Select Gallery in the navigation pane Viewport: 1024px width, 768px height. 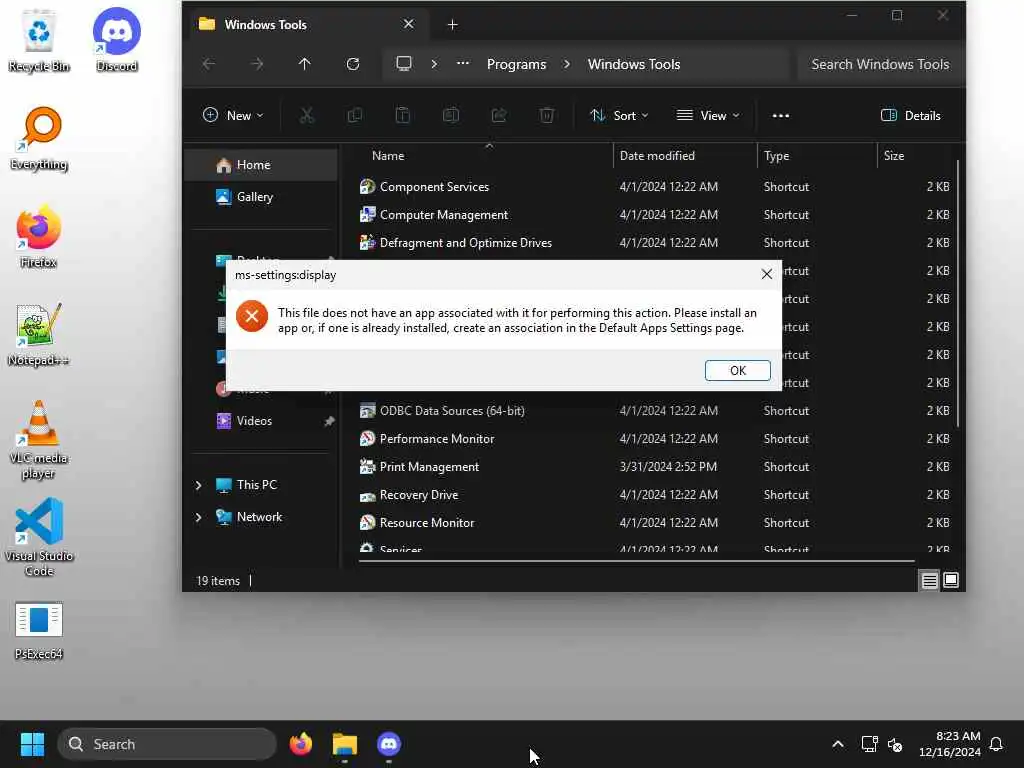click(x=262, y=197)
